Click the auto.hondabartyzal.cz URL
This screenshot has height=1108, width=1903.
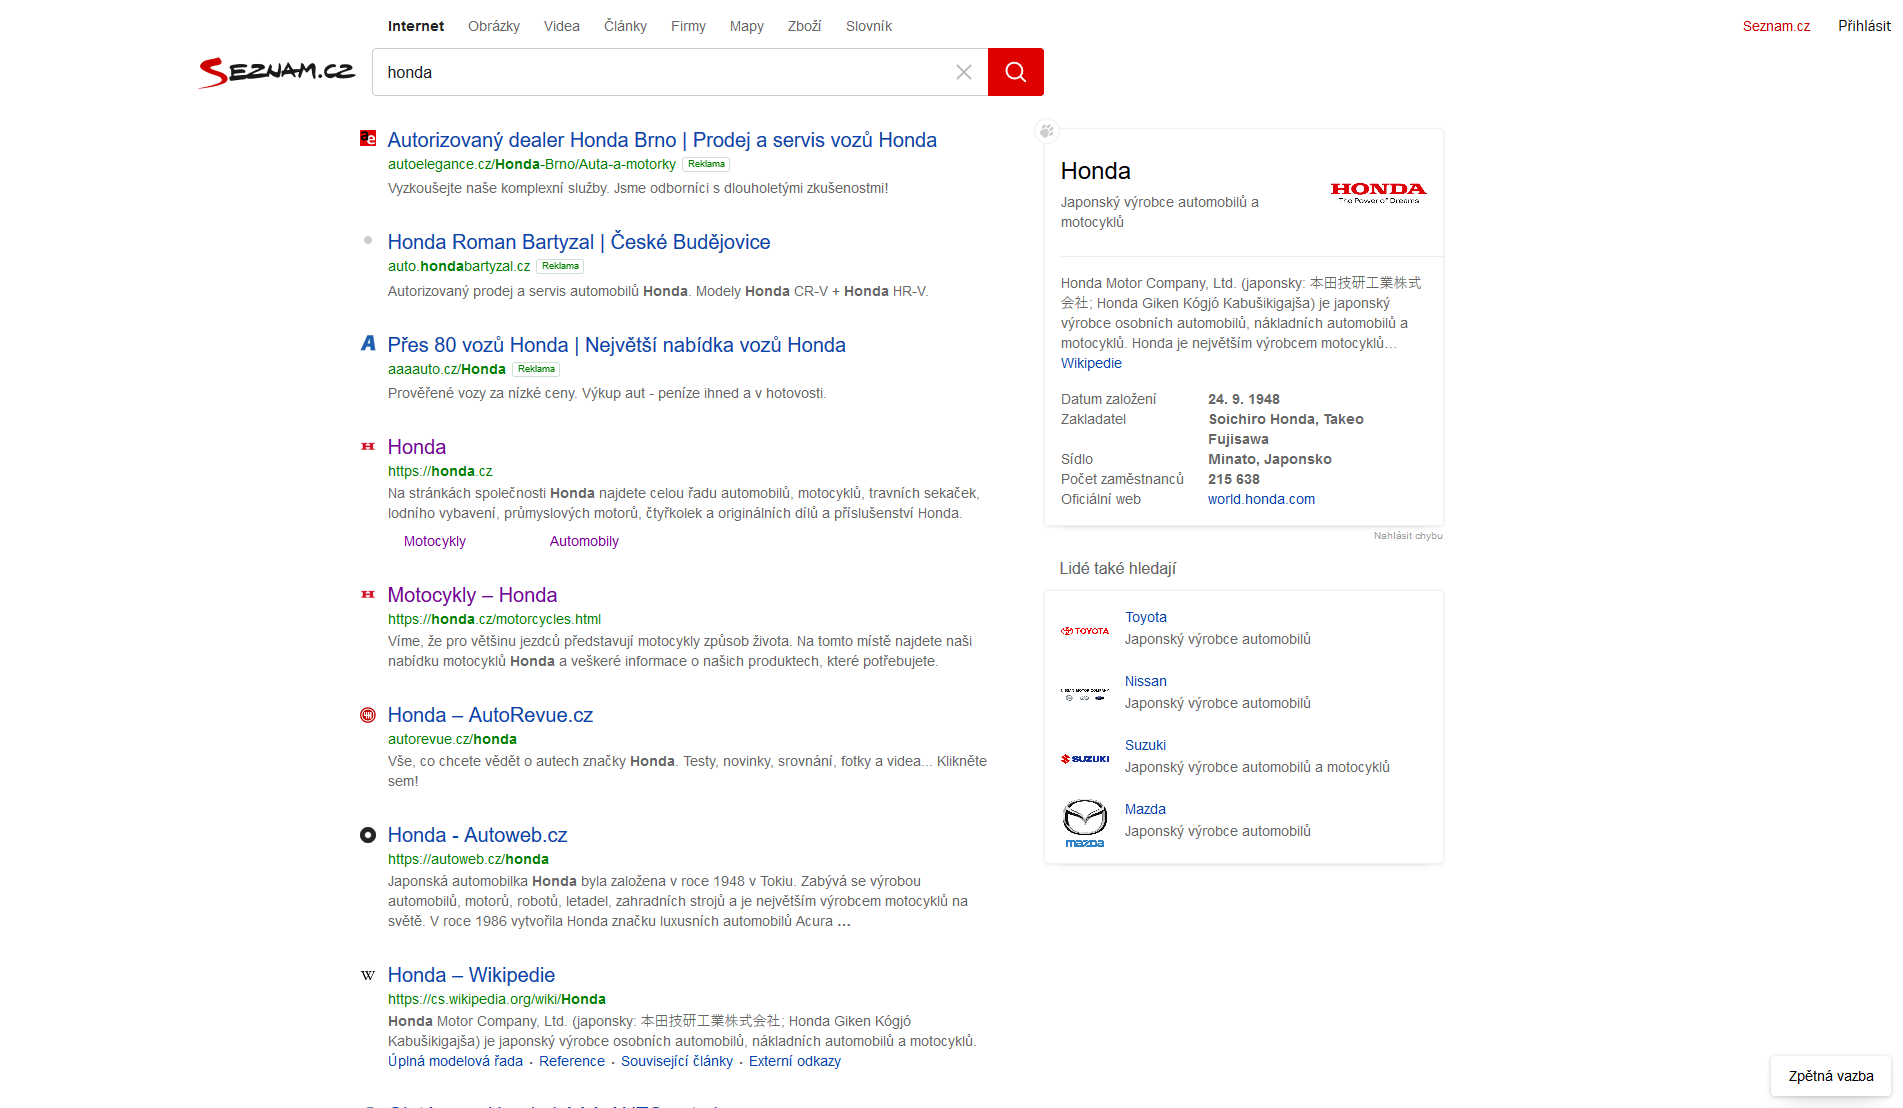tap(459, 266)
